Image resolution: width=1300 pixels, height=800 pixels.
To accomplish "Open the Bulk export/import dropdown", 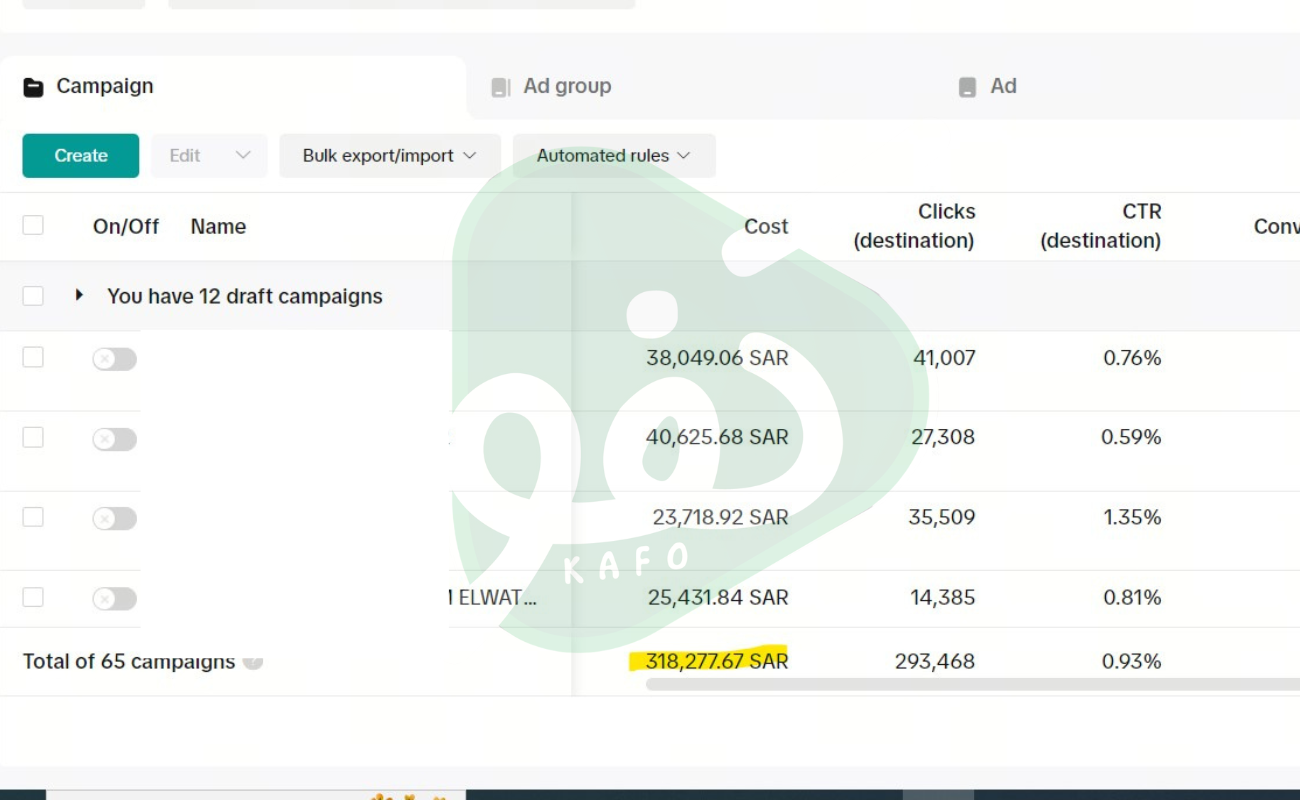I will coord(389,156).
